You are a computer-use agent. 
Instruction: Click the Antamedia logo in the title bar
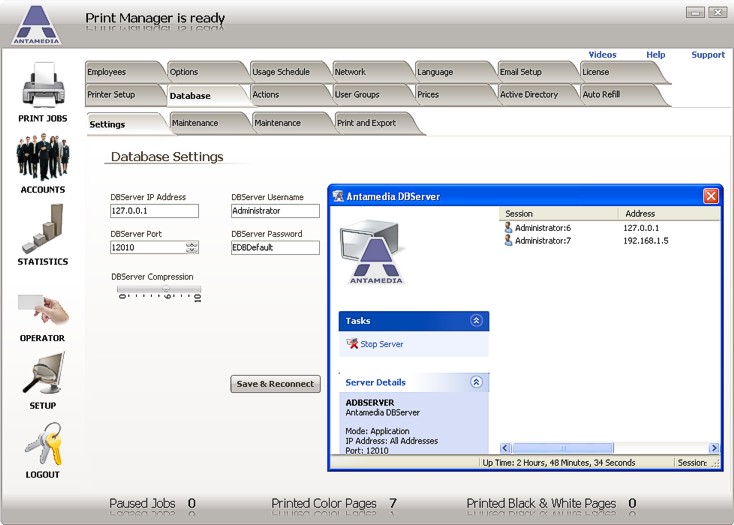(x=37, y=24)
